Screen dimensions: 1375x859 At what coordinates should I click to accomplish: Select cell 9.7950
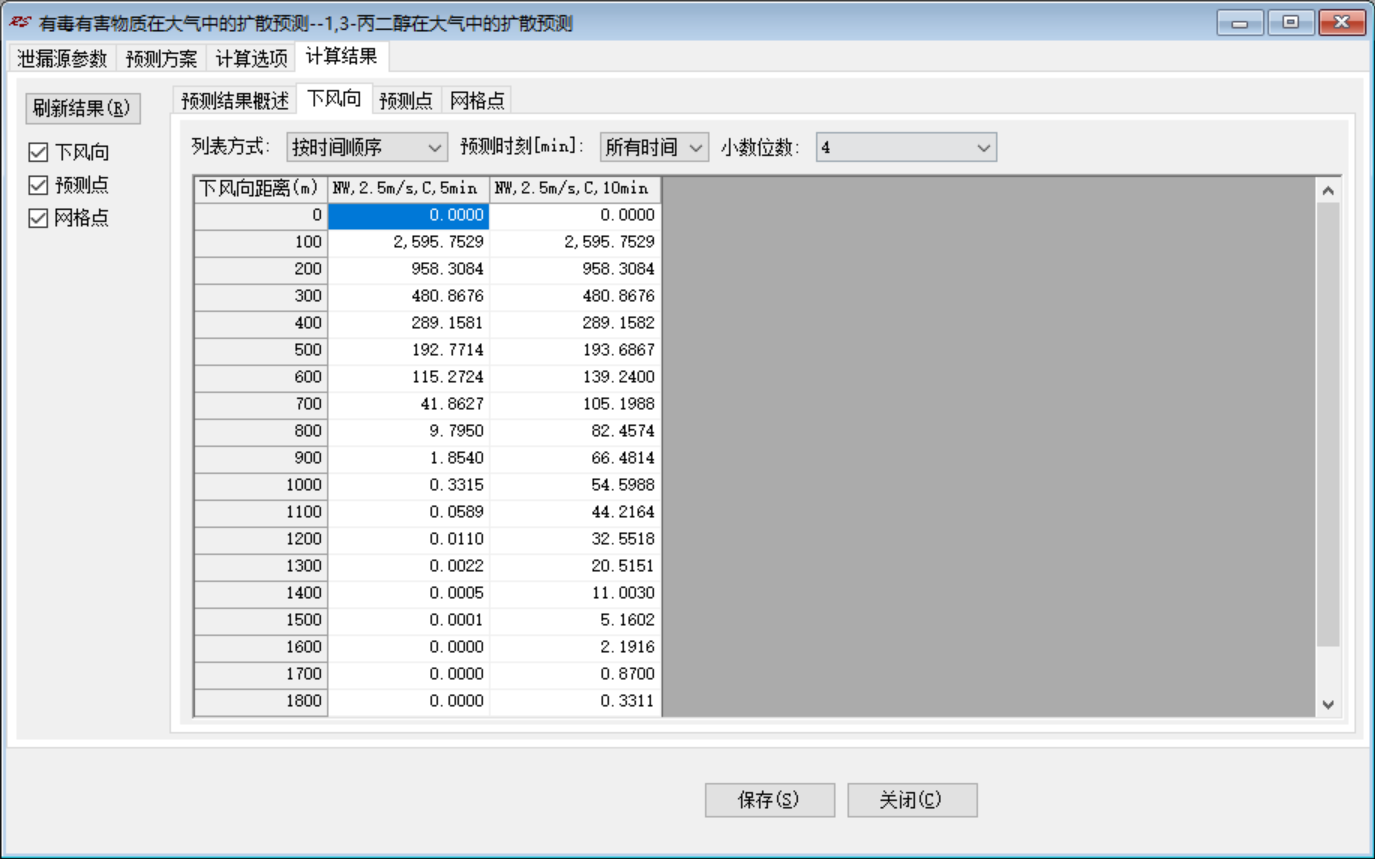coord(409,431)
